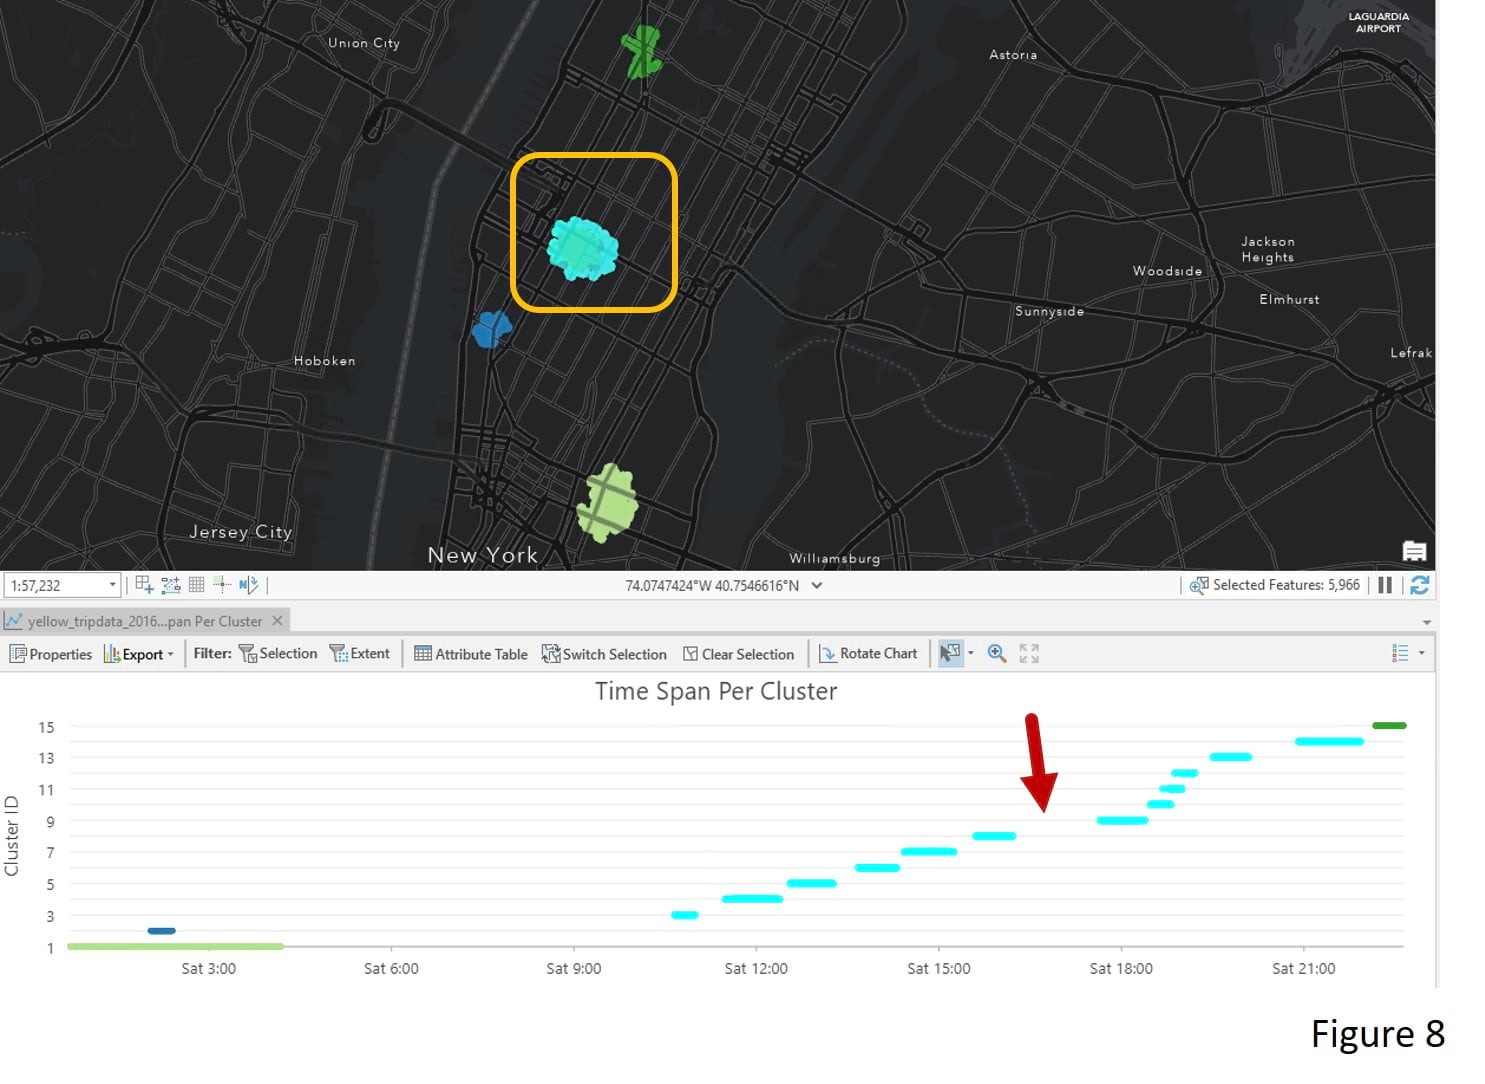Click cyan cluster polygon on the map
The height and width of the screenshot is (1084, 1485).
pyautogui.click(x=583, y=248)
